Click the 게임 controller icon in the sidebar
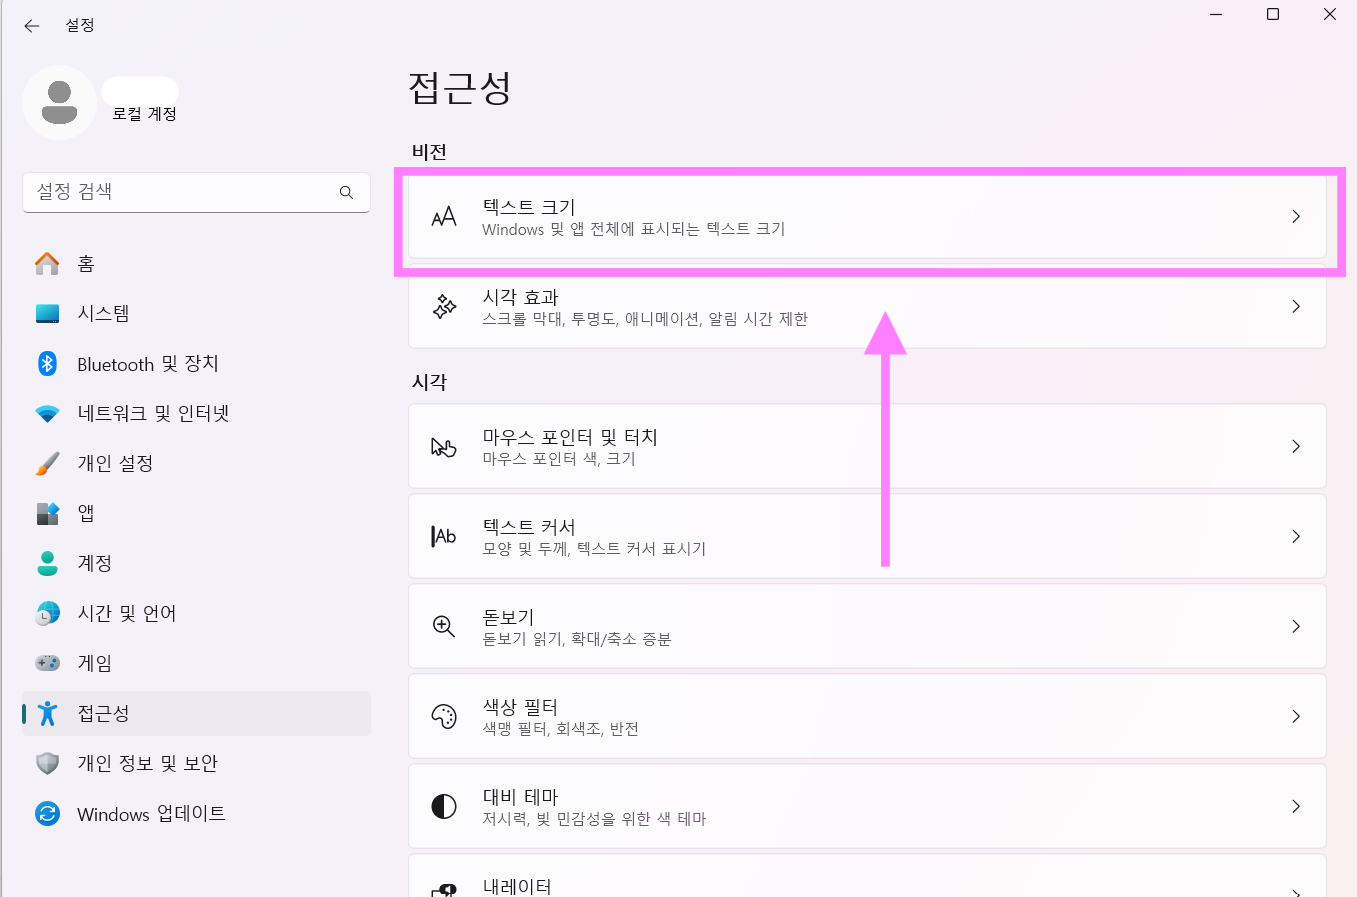Screen dimensions: 1357x897 point(47,663)
